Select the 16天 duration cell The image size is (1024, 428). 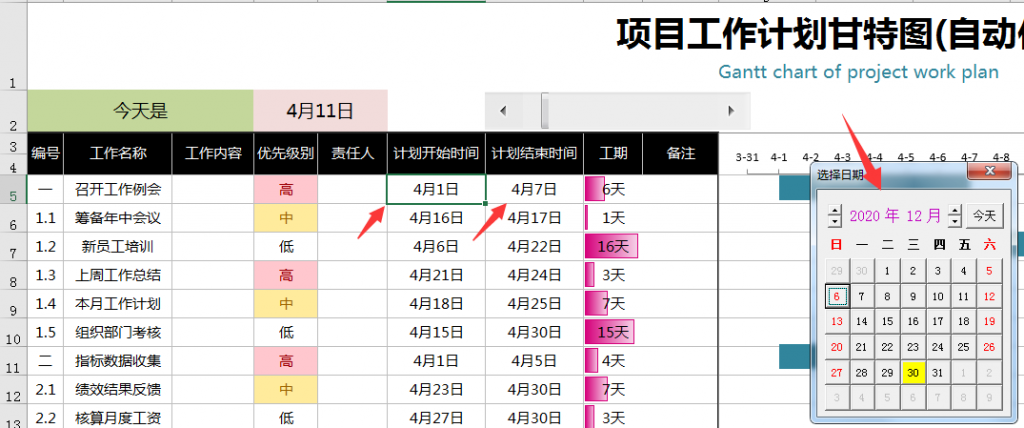tap(613, 247)
